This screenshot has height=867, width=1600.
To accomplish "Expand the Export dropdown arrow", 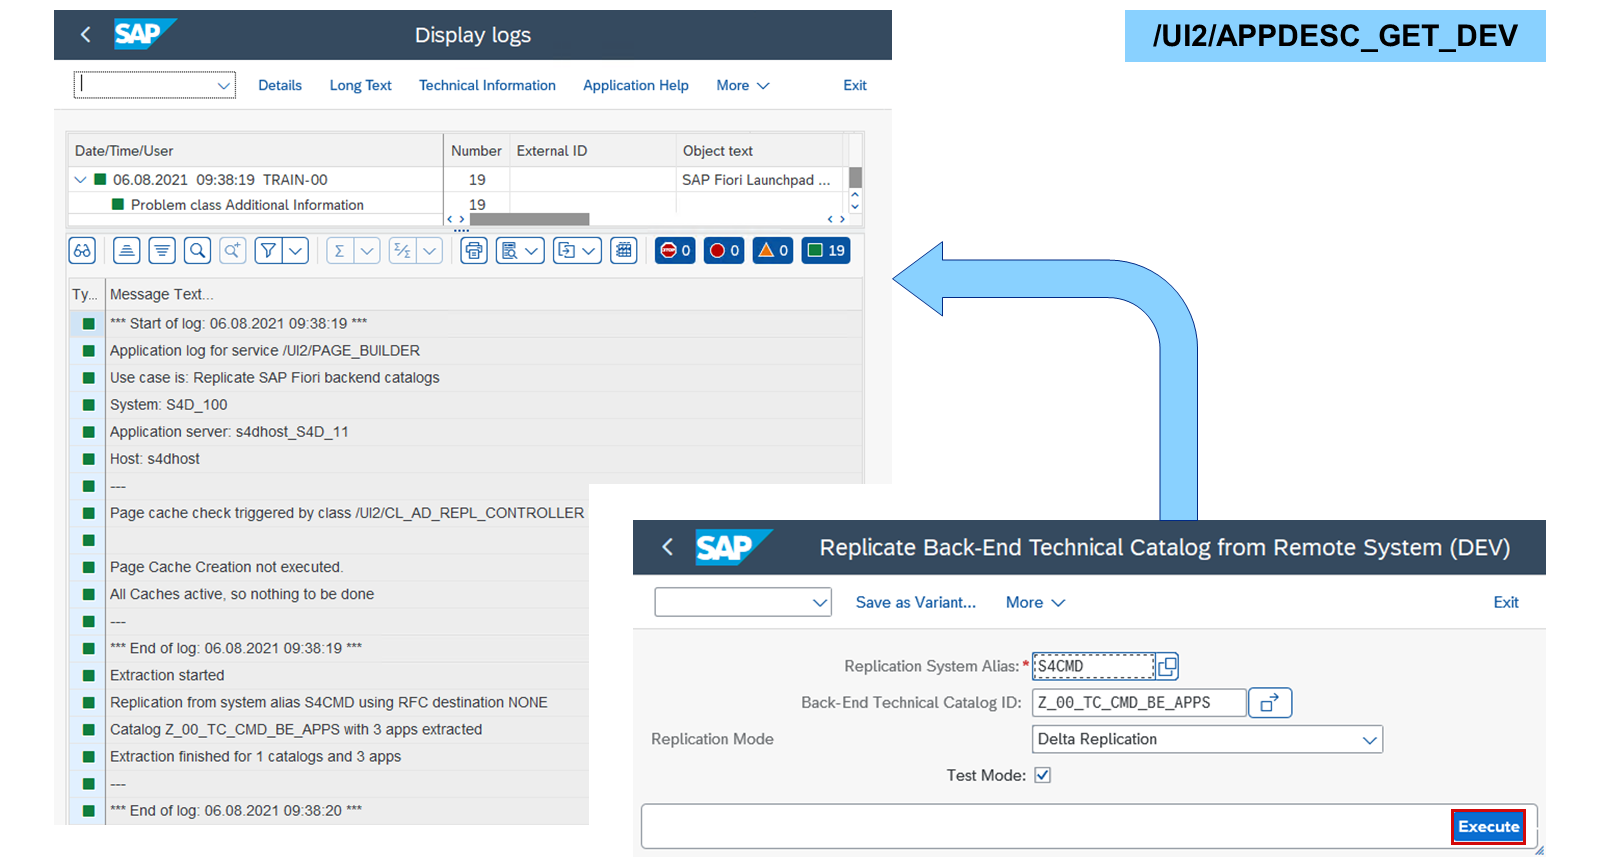I will pos(590,250).
